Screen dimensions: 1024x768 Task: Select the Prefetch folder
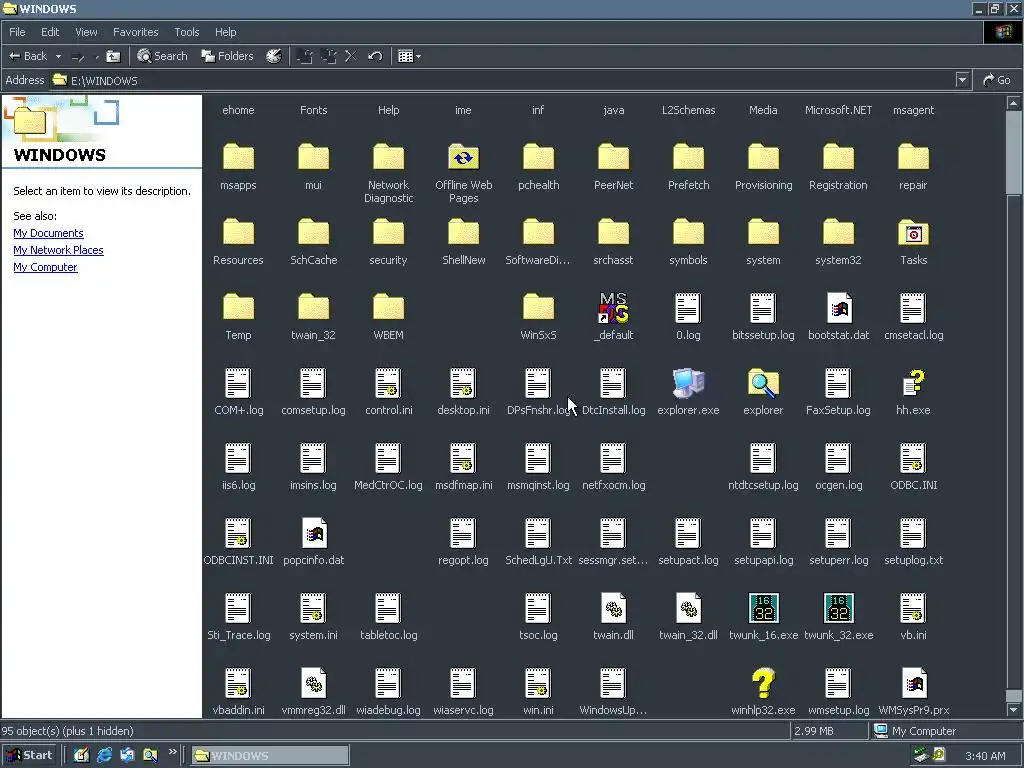[688, 158]
